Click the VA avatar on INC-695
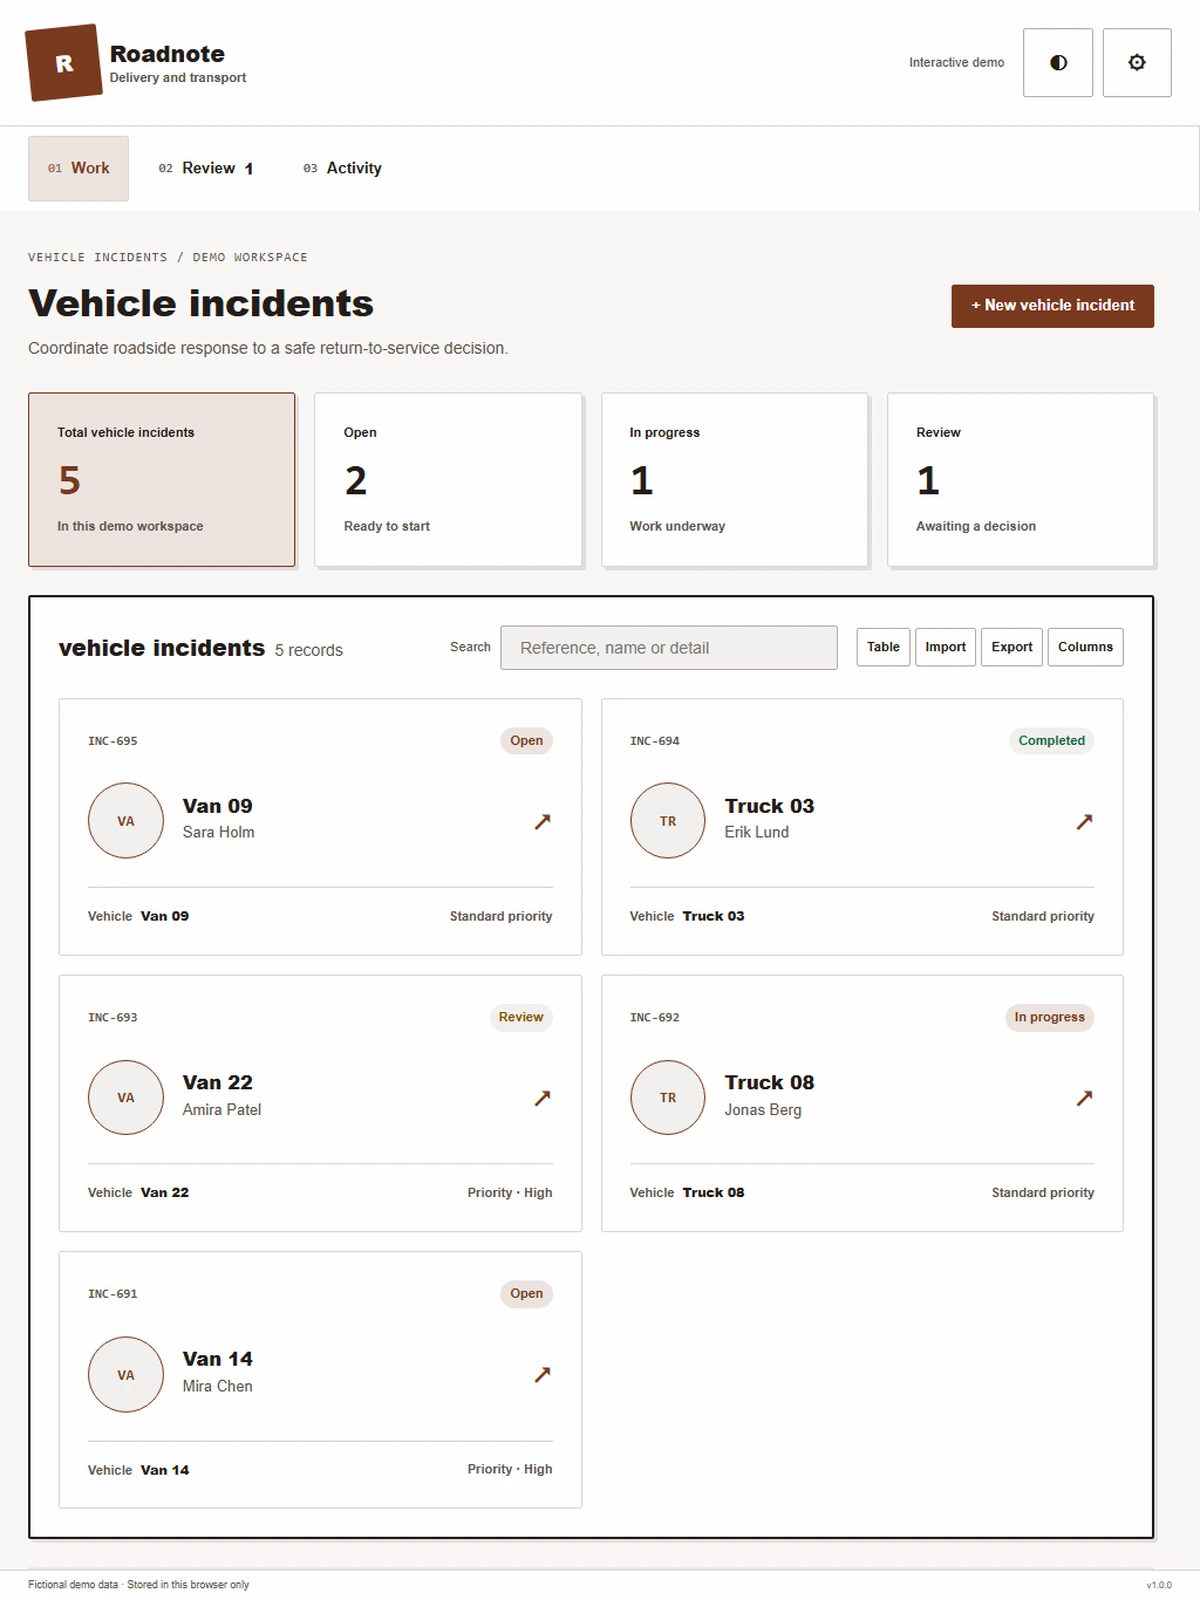 tap(126, 821)
